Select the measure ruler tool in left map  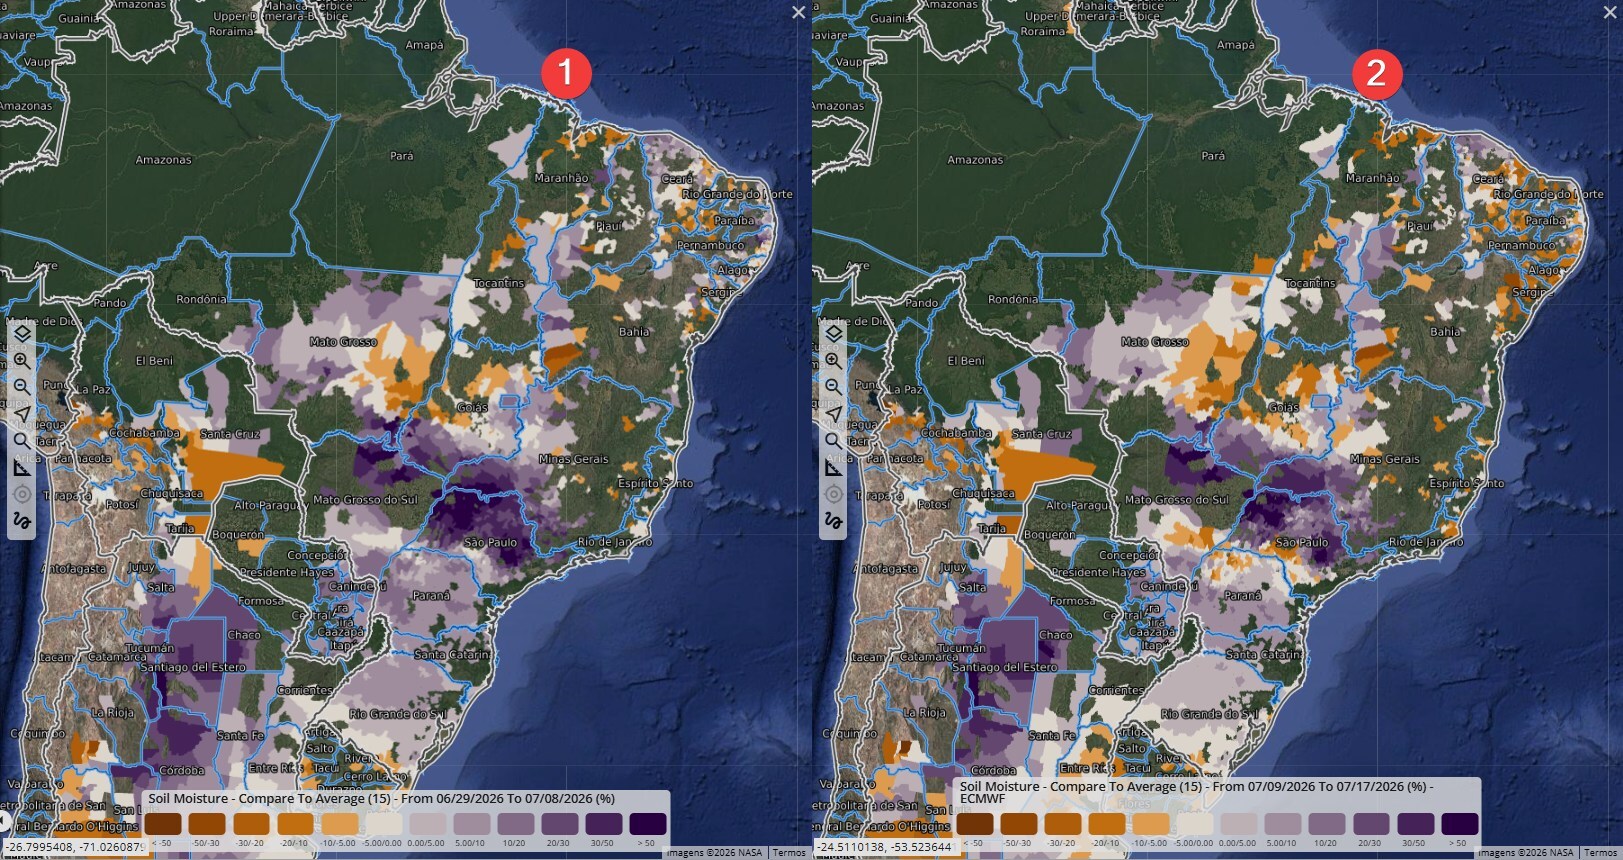pyautogui.click(x=21, y=467)
